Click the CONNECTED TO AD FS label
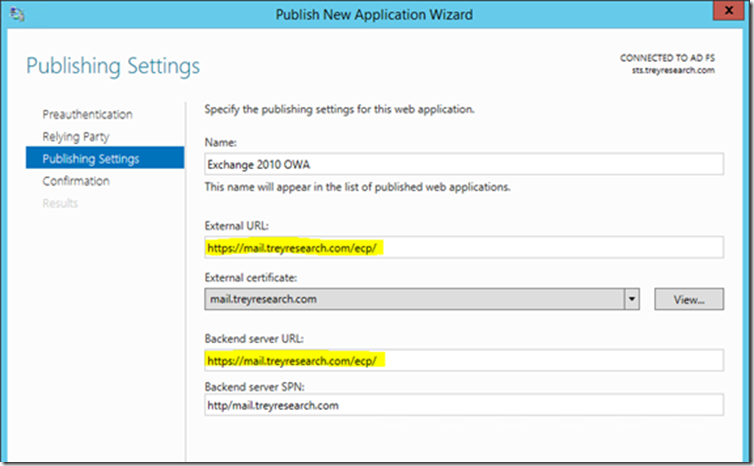The image size is (754, 466). pos(667,58)
